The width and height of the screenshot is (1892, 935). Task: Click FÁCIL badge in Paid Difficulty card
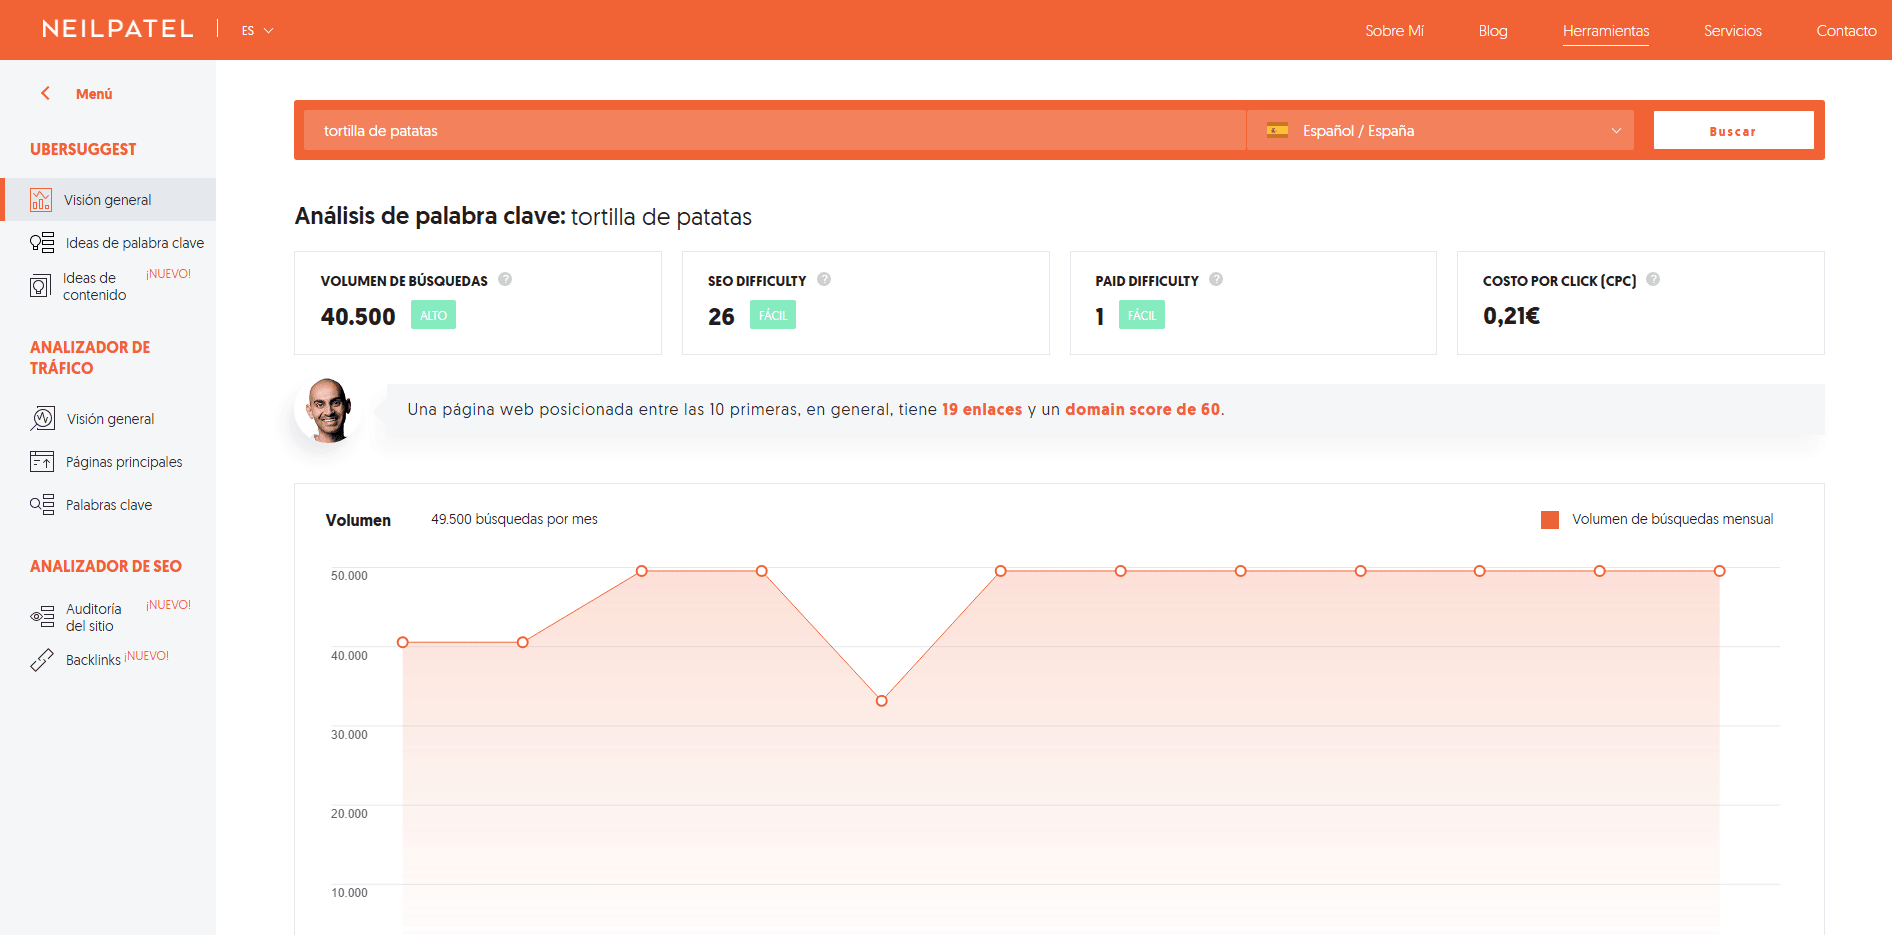pyautogui.click(x=1142, y=315)
